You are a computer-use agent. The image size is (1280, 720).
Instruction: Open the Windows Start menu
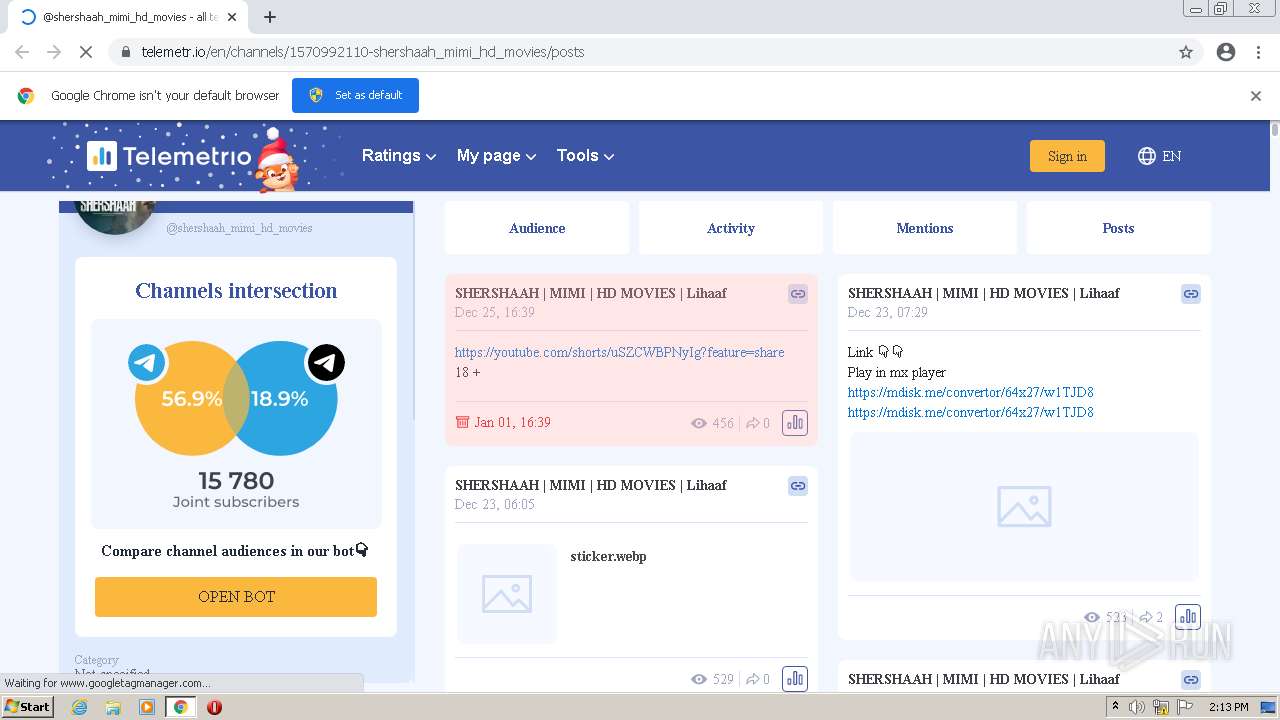click(28, 707)
